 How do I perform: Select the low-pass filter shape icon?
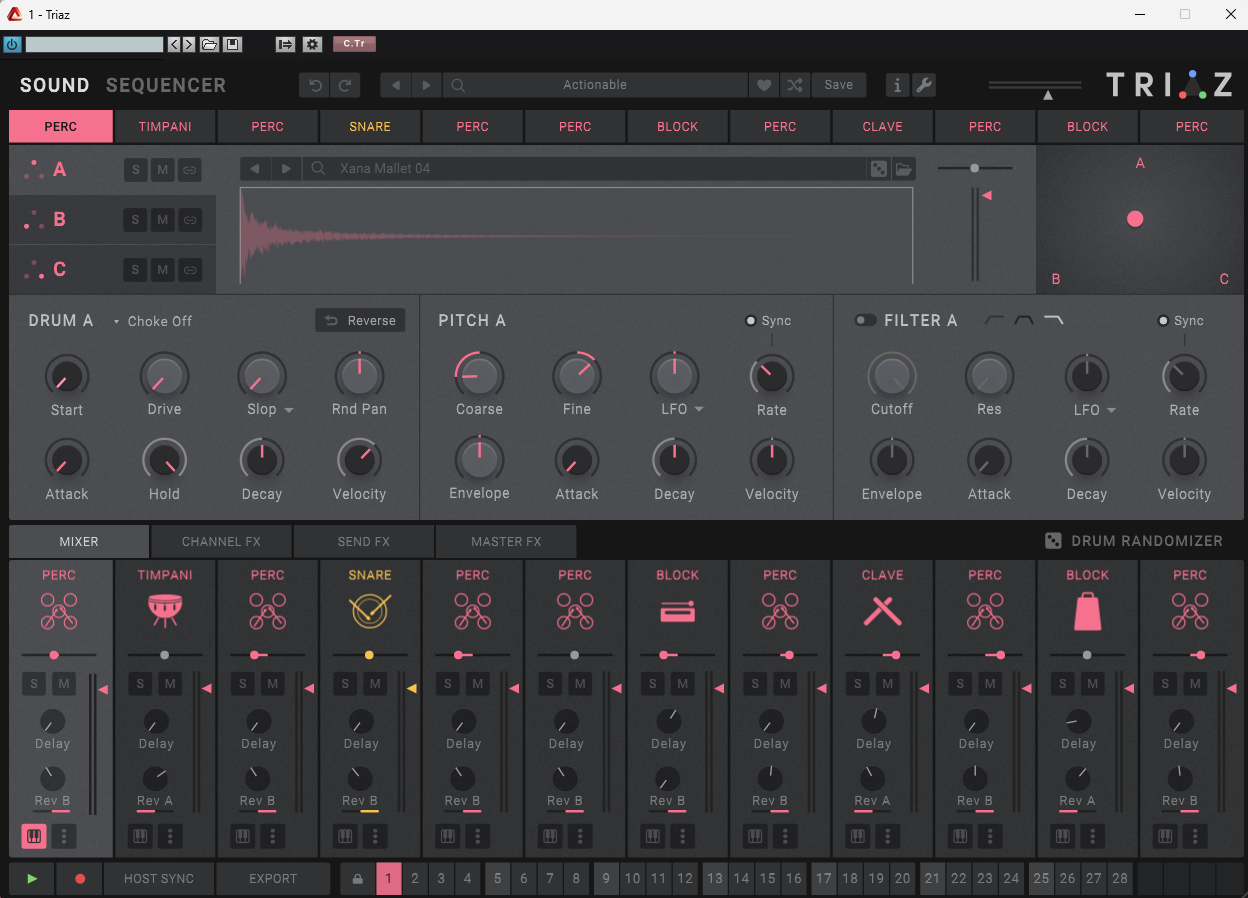click(x=1054, y=320)
